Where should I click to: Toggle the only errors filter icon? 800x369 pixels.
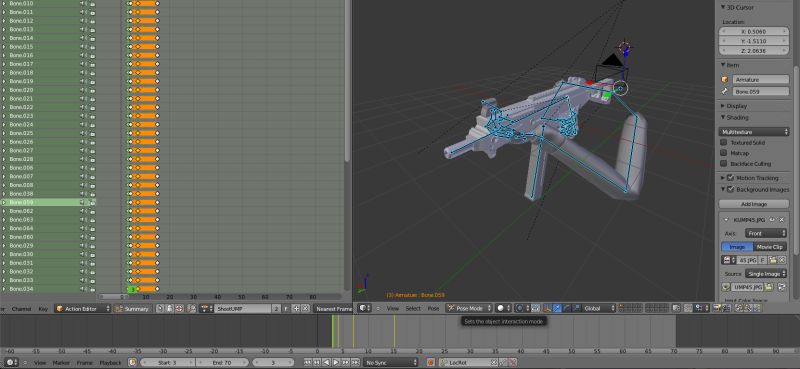179,309
